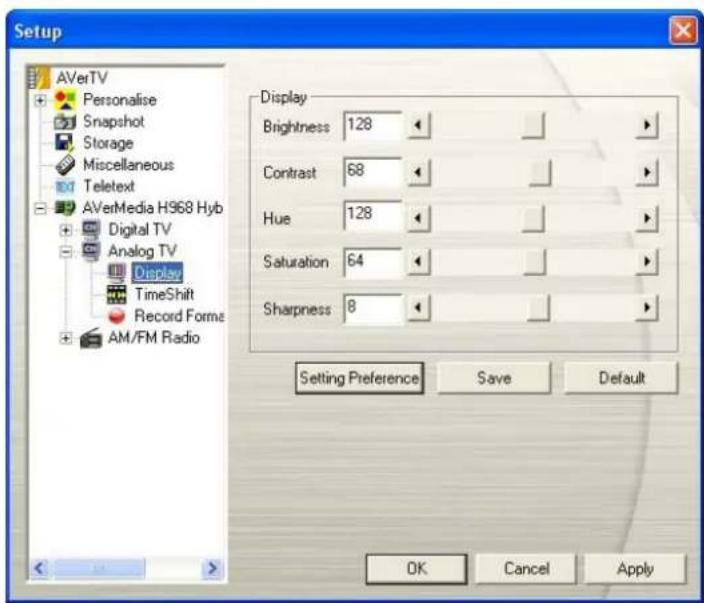Collapse the AVerMedia H968 node

coord(40,208)
